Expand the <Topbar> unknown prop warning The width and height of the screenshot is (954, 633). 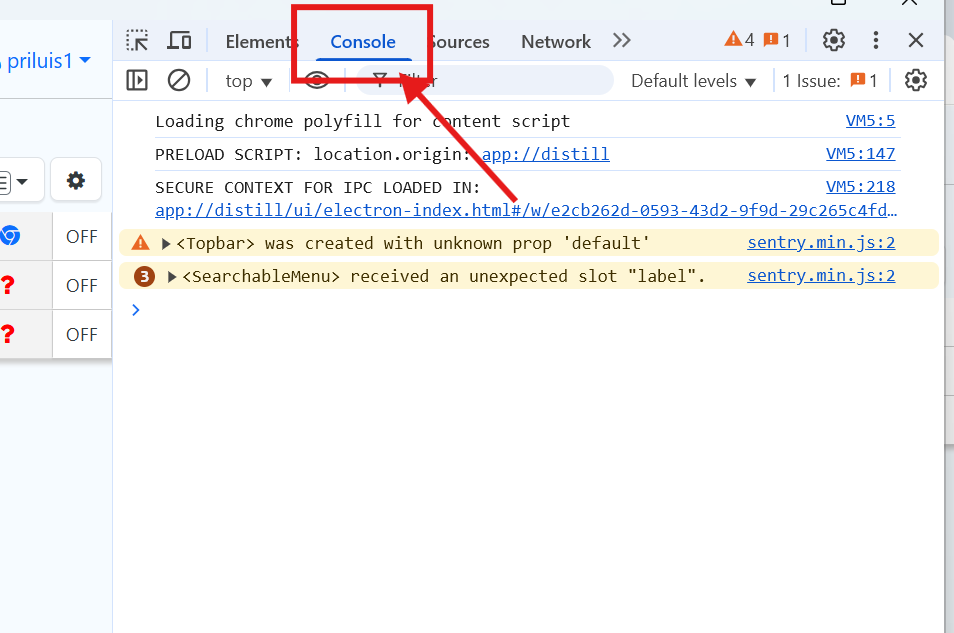pyautogui.click(x=167, y=243)
